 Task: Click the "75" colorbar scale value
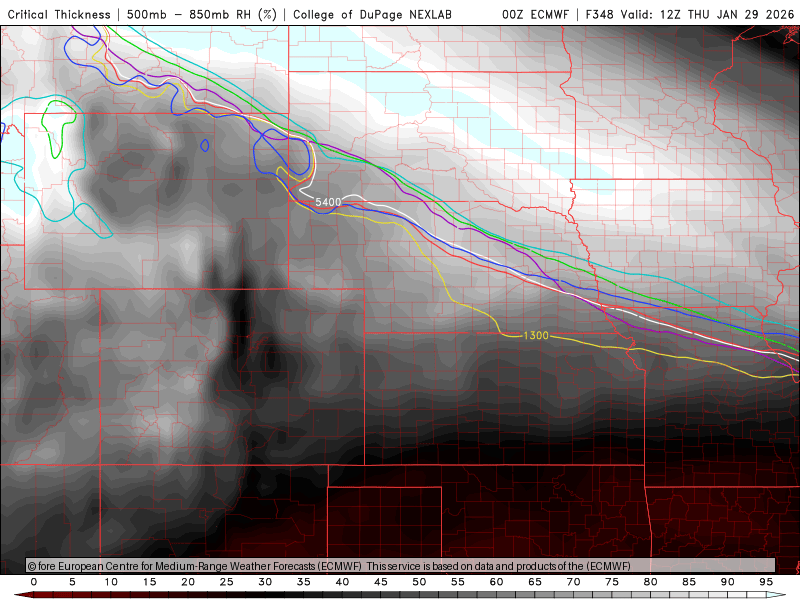pyautogui.click(x=612, y=582)
